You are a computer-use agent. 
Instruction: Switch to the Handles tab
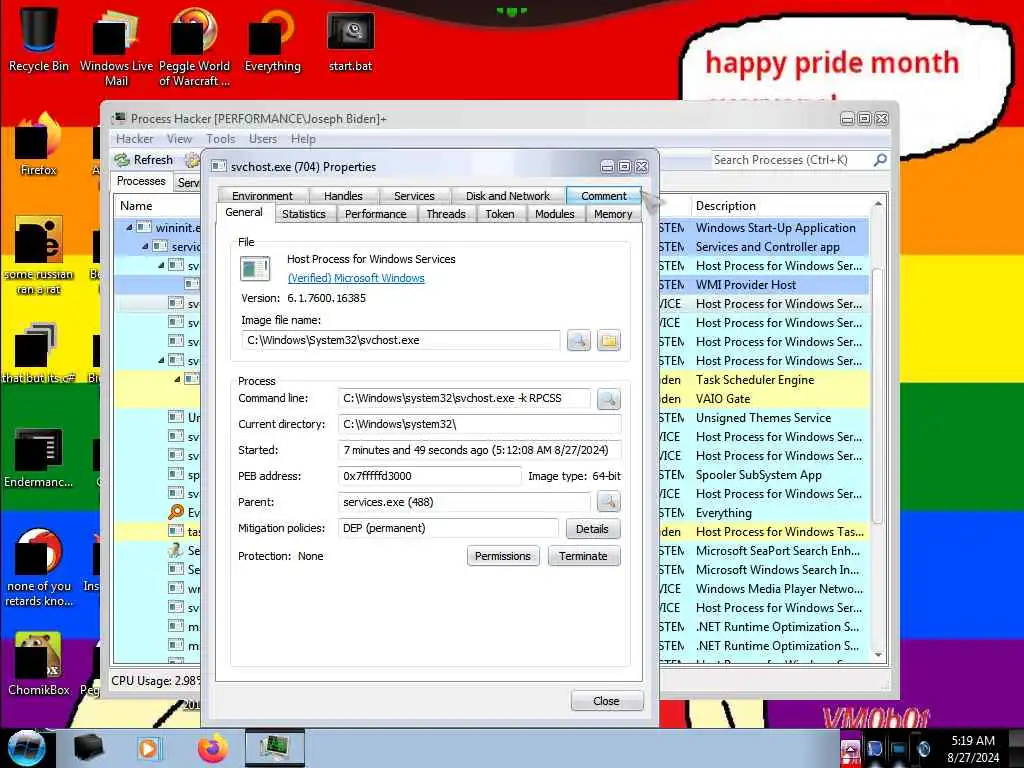[343, 196]
